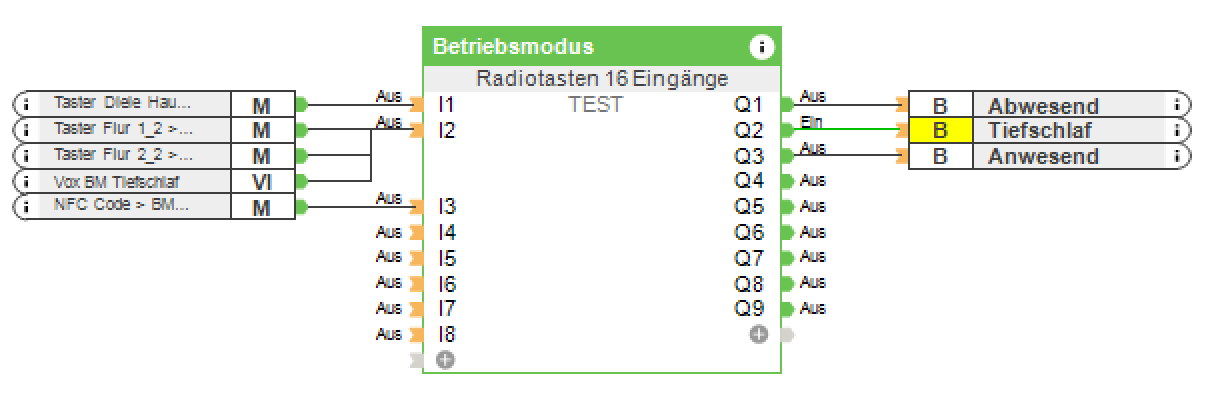Click the info icon of Vox BM Tiefschlaf
The width and height of the screenshot is (1216, 402).
click(x=26, y=182)
